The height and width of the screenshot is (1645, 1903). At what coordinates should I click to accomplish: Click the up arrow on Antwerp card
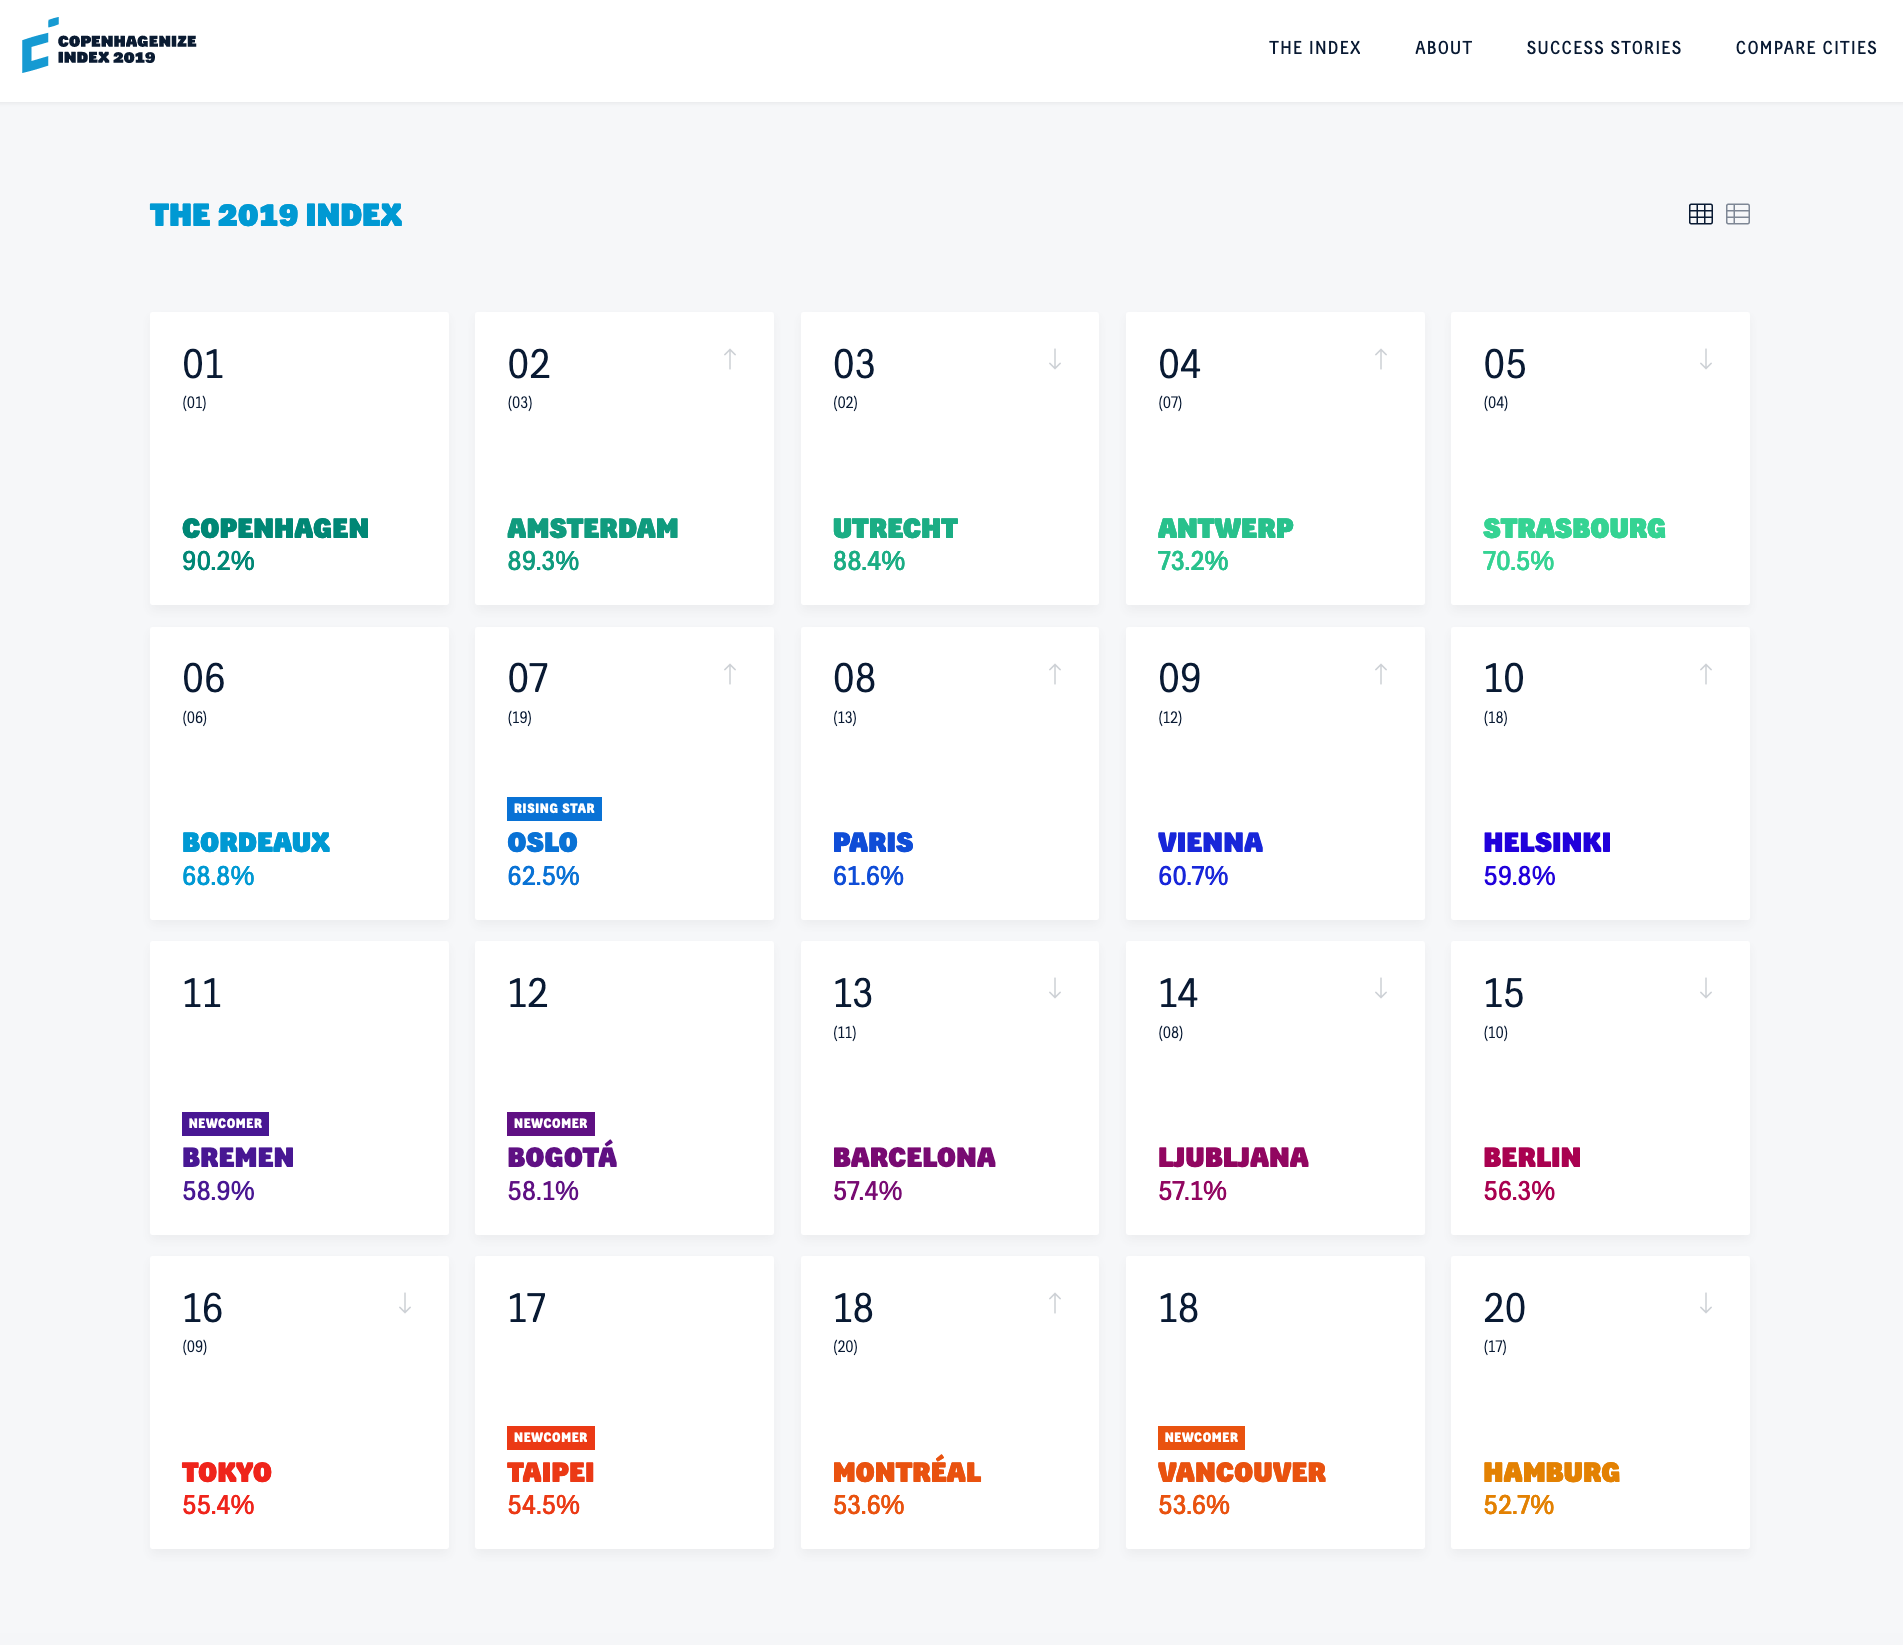[1381, 359]
